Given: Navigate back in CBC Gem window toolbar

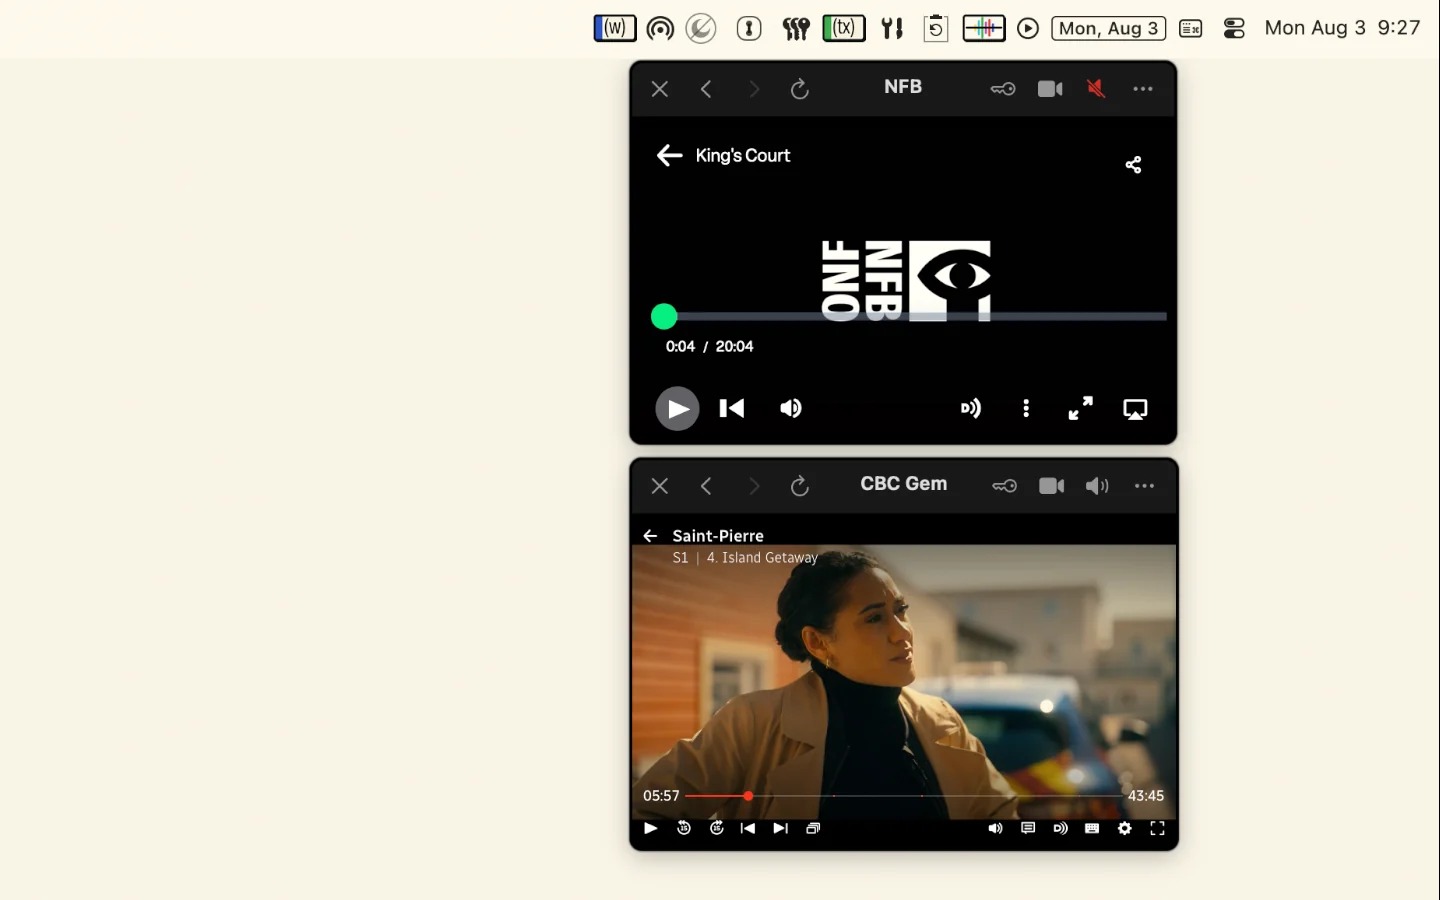Looking at the screenshot, I should click(x=706, y=486).
